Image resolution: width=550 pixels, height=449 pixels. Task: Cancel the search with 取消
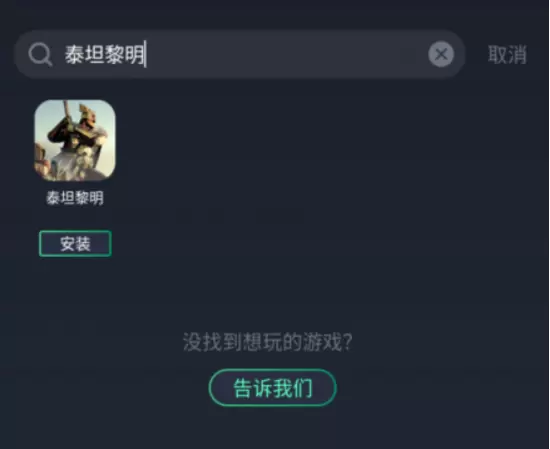point(507,55)
